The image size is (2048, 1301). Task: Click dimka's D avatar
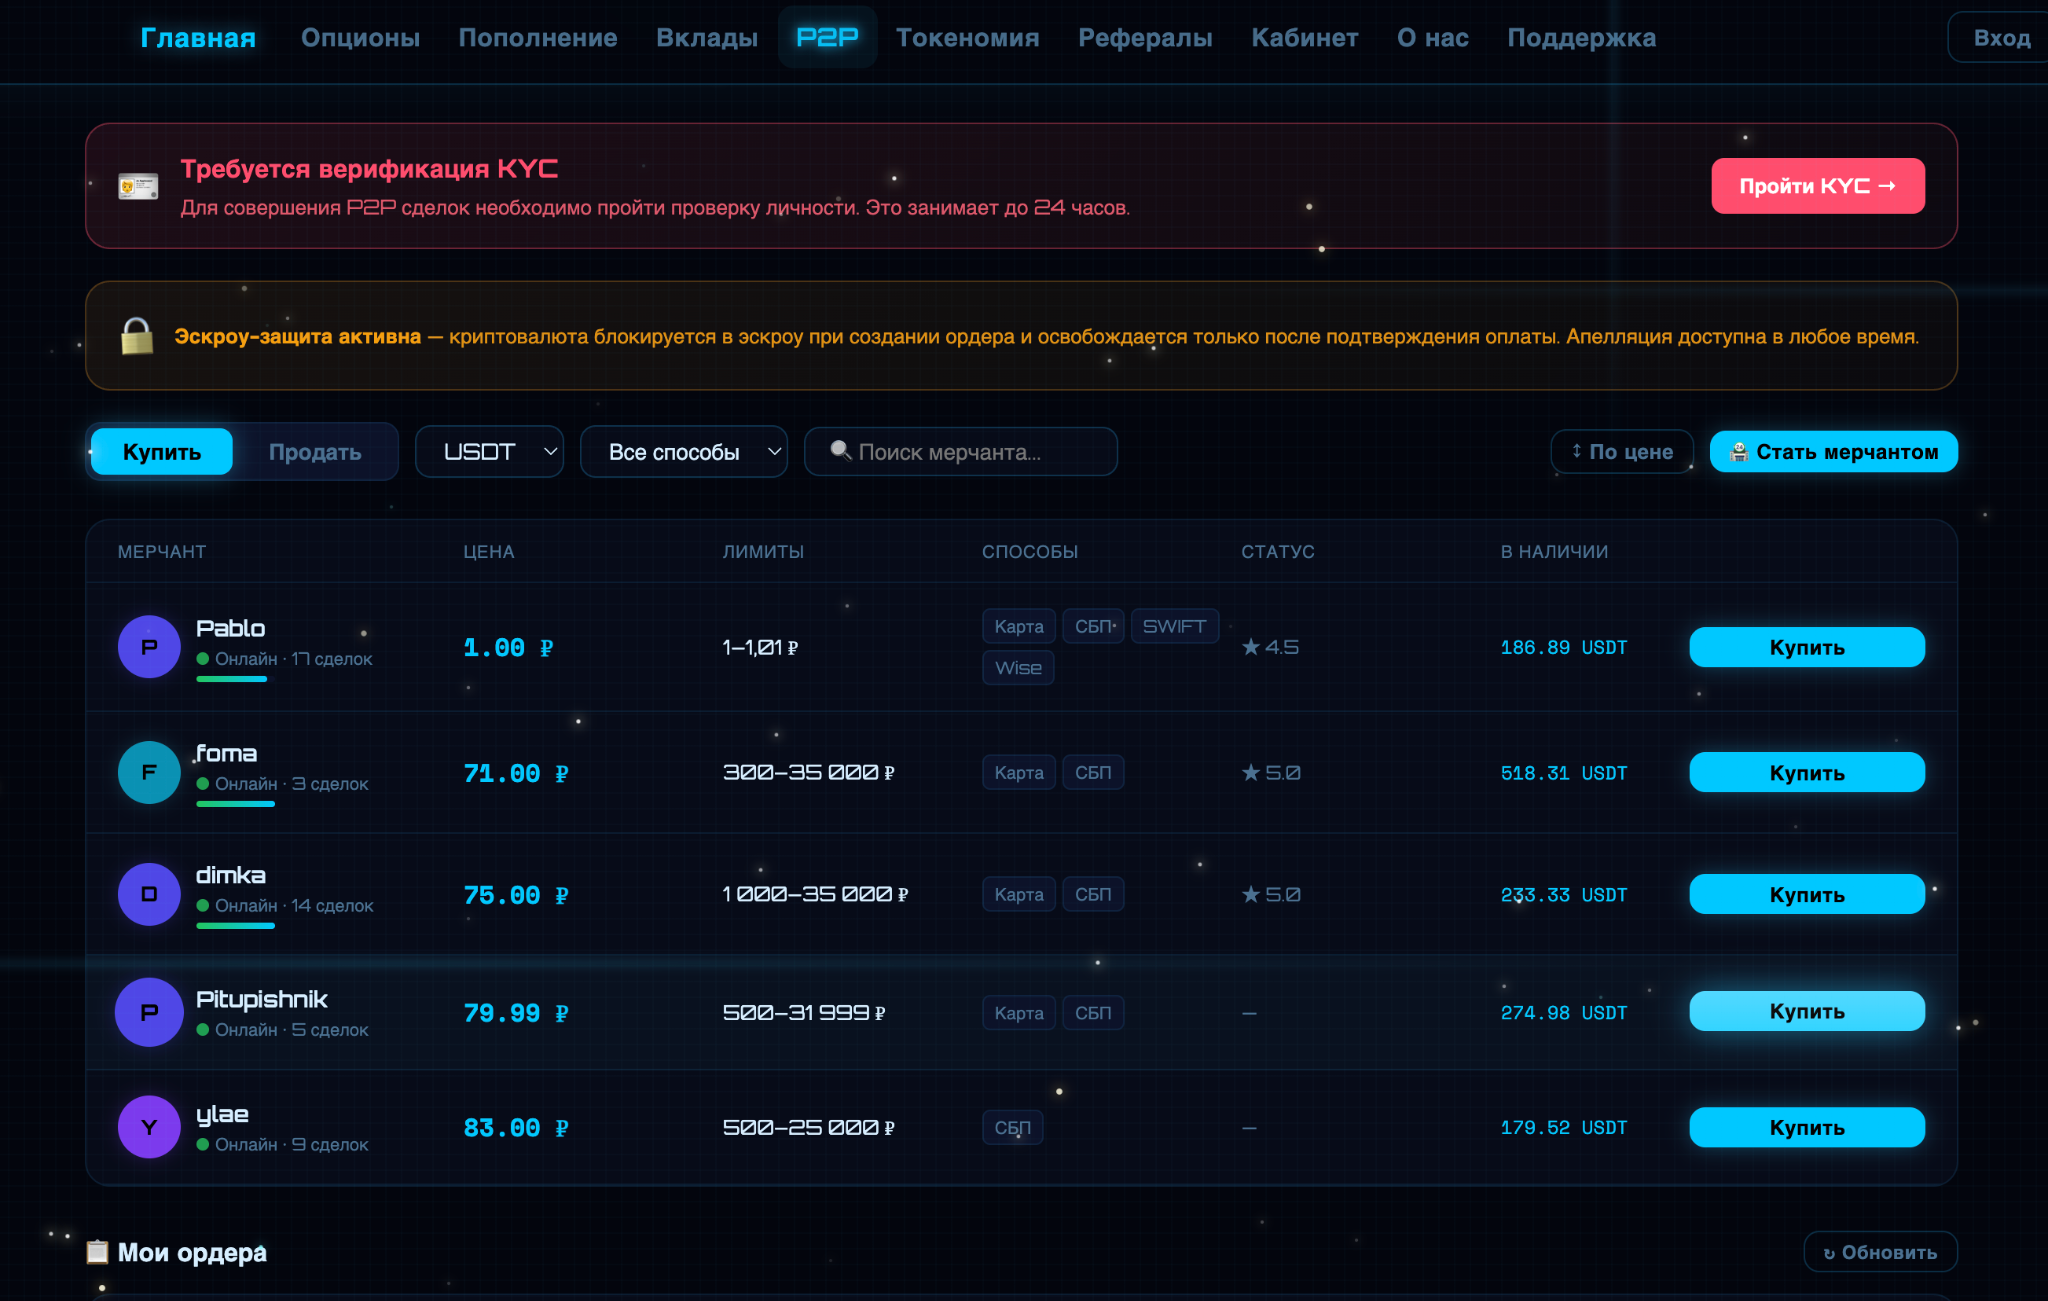pos(149,894)
